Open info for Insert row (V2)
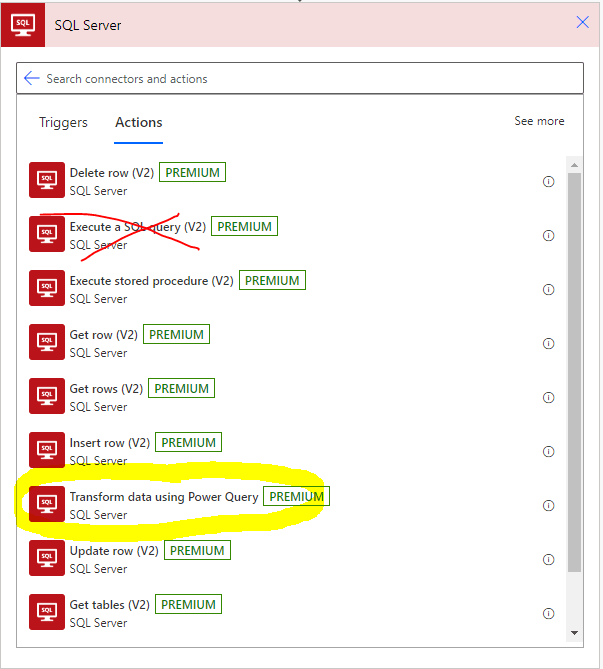Screen dimensions: 603x669 [x=548, y=451]
